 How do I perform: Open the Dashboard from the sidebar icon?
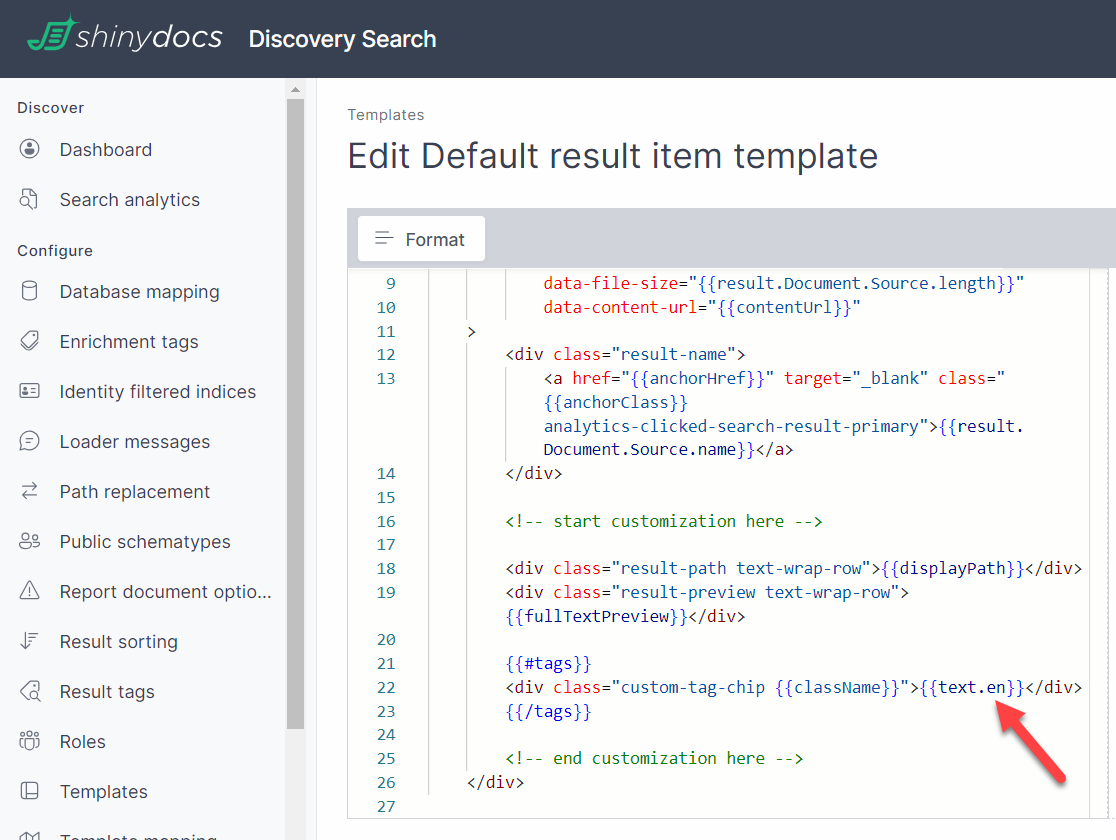click(30, 149)
